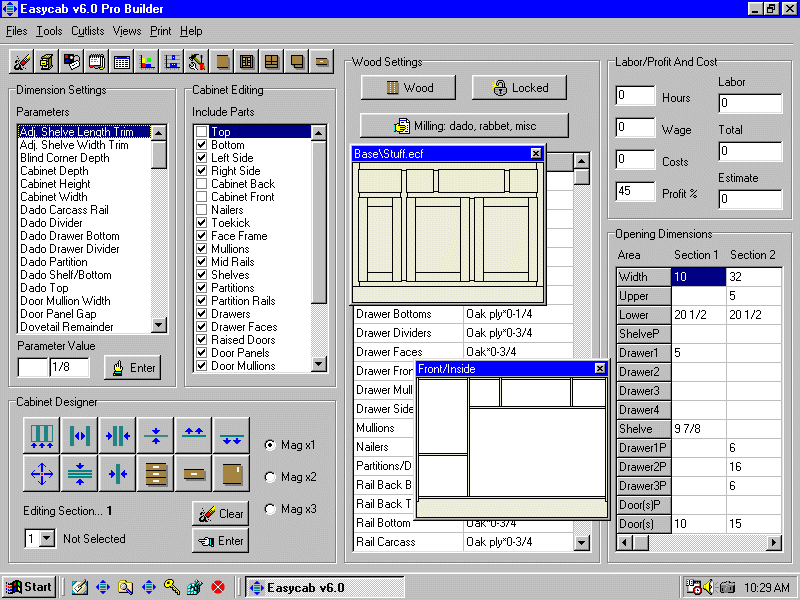The width and height of the screenshot is (800, 600).
Task: Click the wood settings list down arrow
Action: coord(582,543)
